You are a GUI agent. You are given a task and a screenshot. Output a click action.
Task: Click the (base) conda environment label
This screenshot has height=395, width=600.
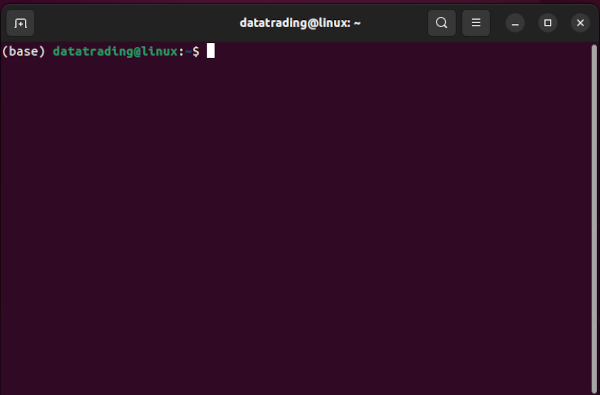click(24, 51)
